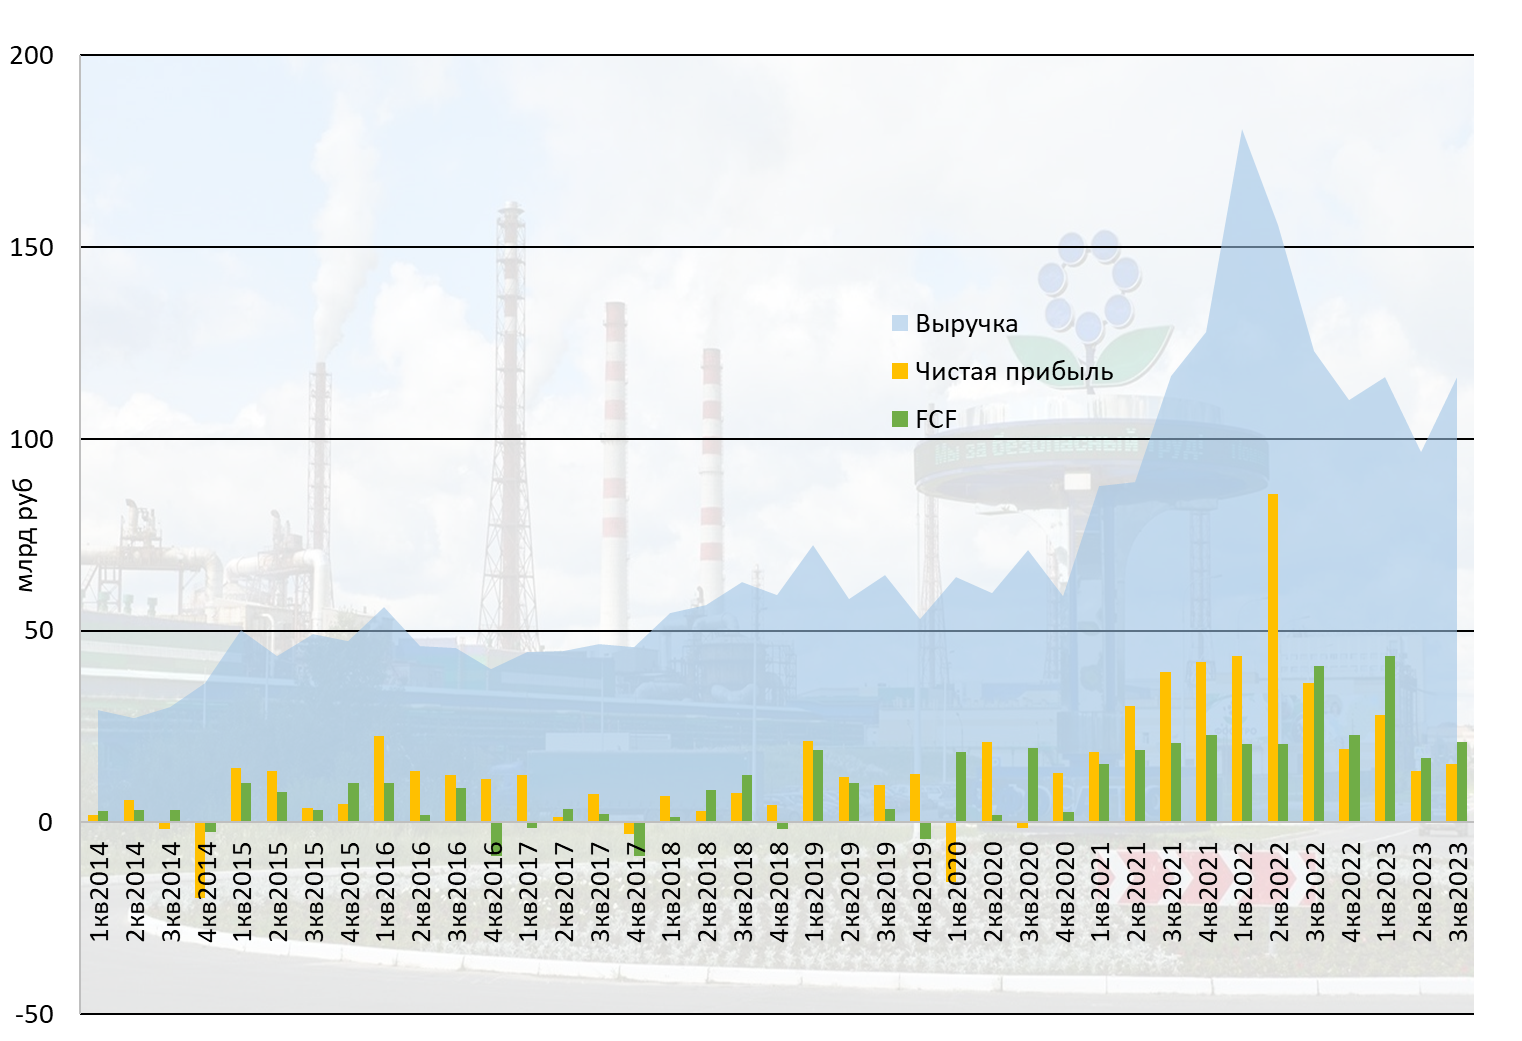Click the 100 value on the vertical axis

click(32, 439)
